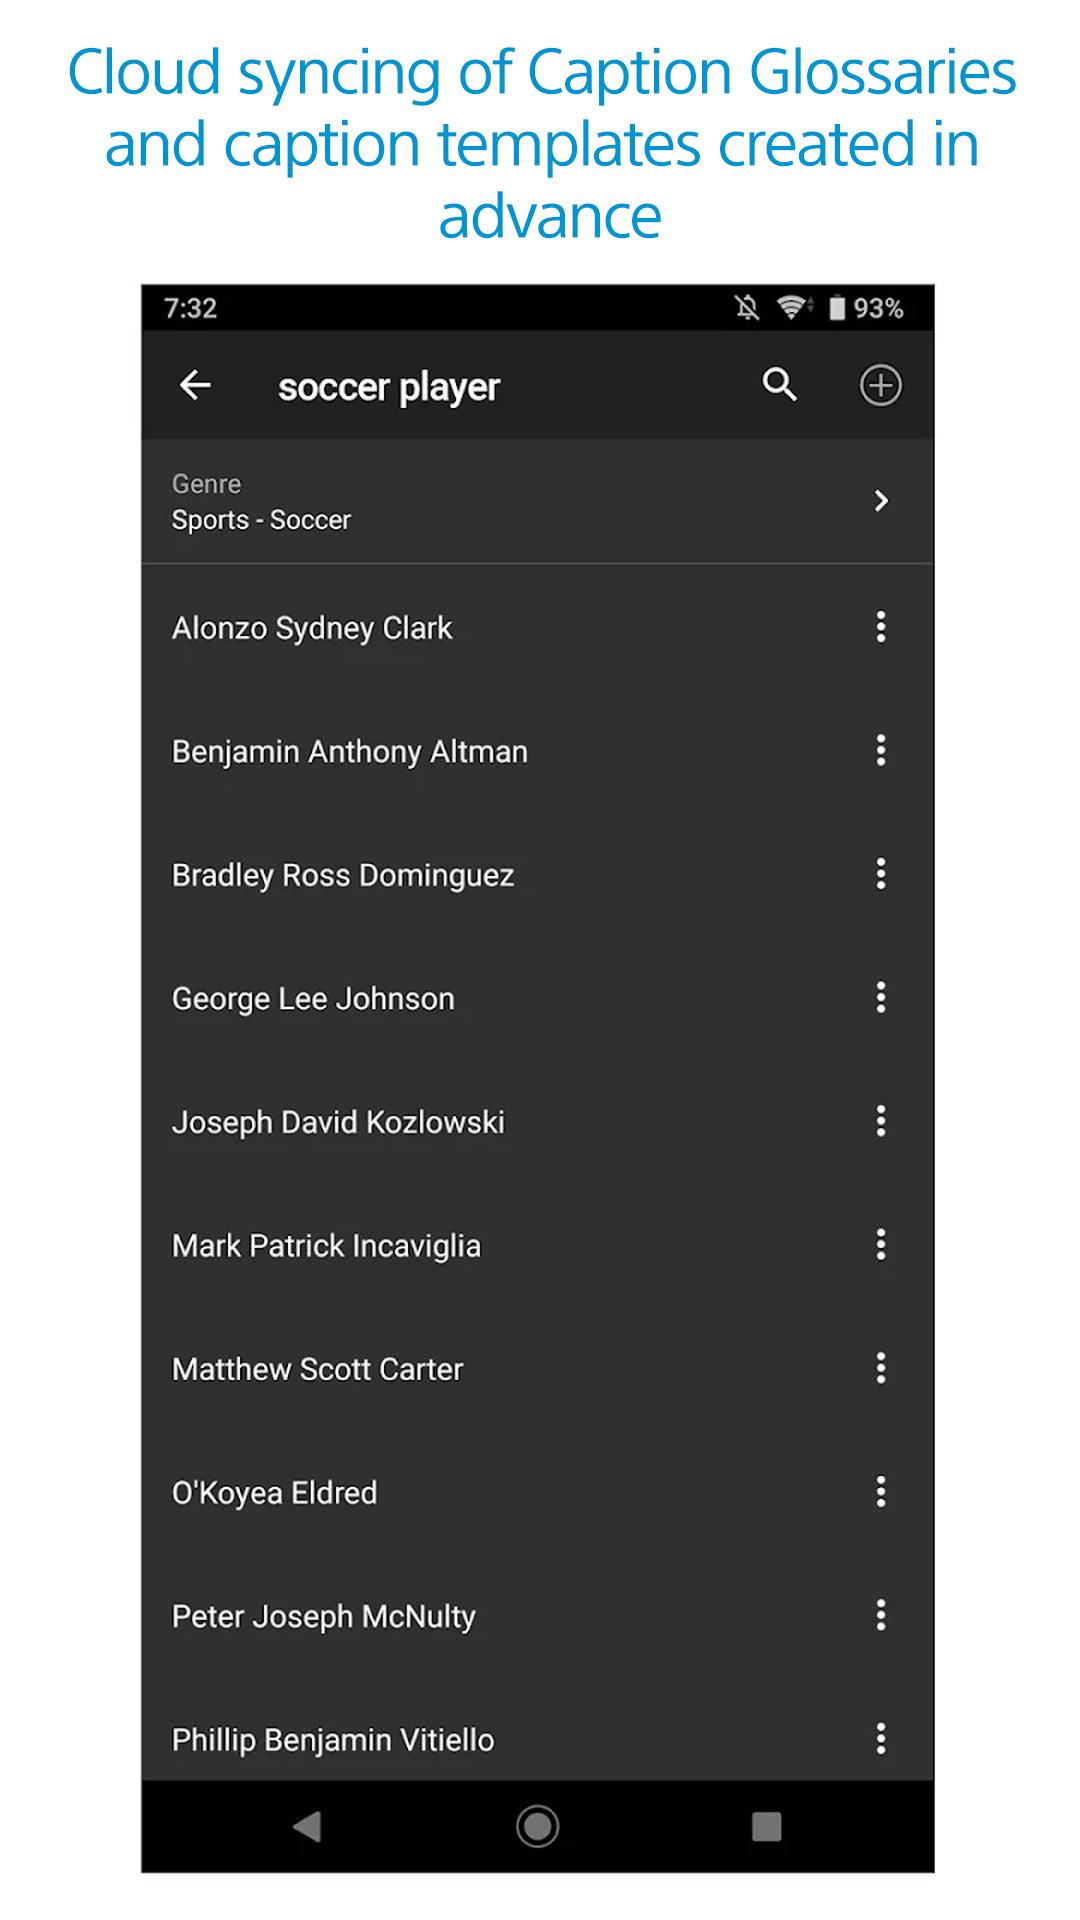1080x1920 pixels.
Task: Show more options for George Lee Johnson
Action: [x=880, y=997]
